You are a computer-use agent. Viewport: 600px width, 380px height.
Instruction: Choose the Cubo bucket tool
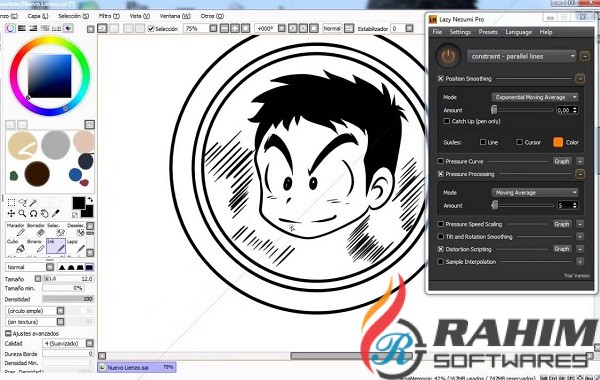pyautogui.click(x=16, y=246)
